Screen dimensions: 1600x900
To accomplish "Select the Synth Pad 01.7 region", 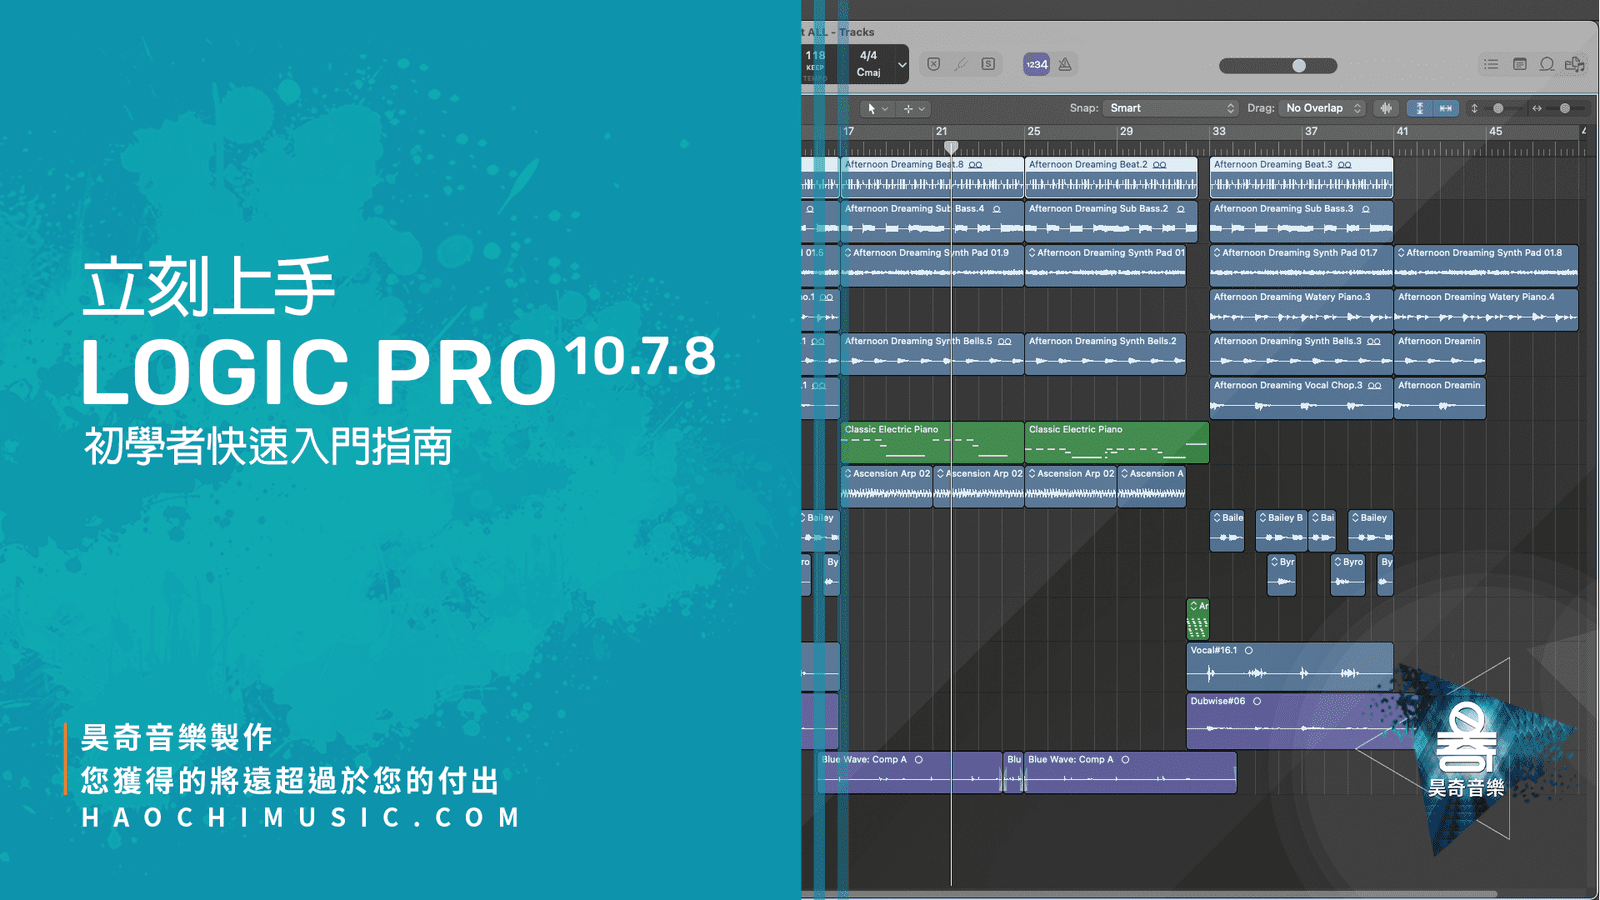I will click(1301, 265).
